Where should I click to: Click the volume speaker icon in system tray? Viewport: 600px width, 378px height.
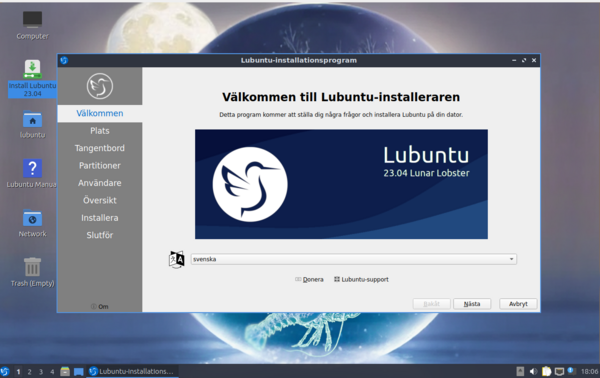click(x=533, y=371)
